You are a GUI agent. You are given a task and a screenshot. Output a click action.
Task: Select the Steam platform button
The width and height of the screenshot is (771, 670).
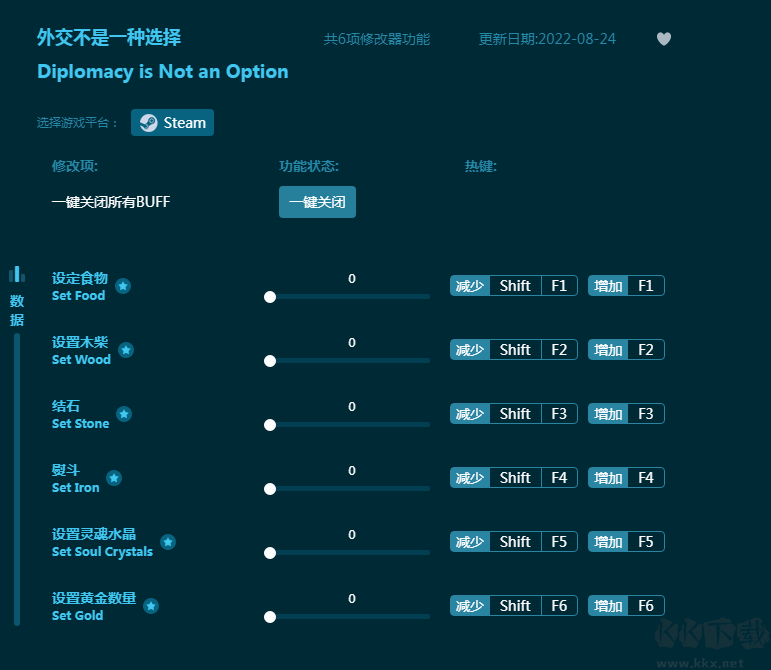pos(172,122)
